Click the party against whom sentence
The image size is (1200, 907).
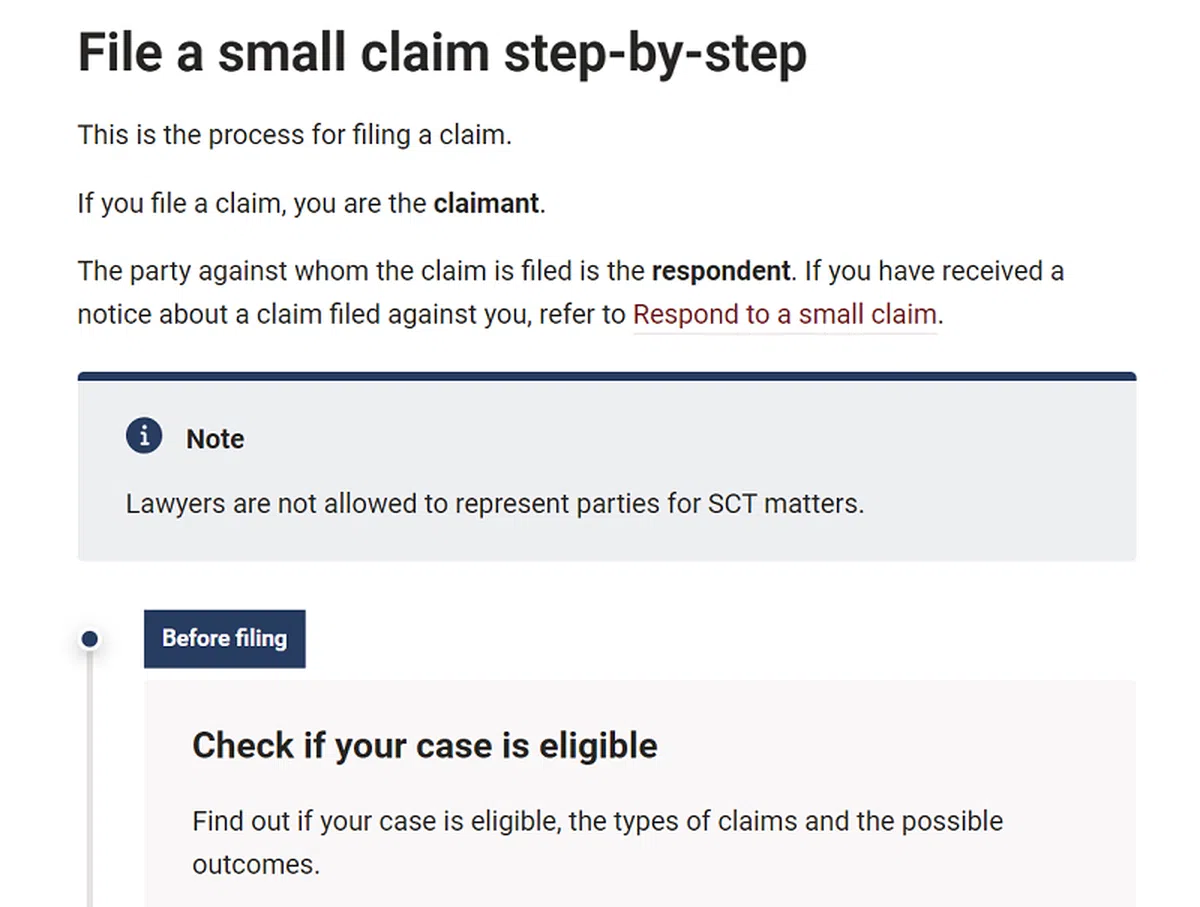click(x=360, y=271)
